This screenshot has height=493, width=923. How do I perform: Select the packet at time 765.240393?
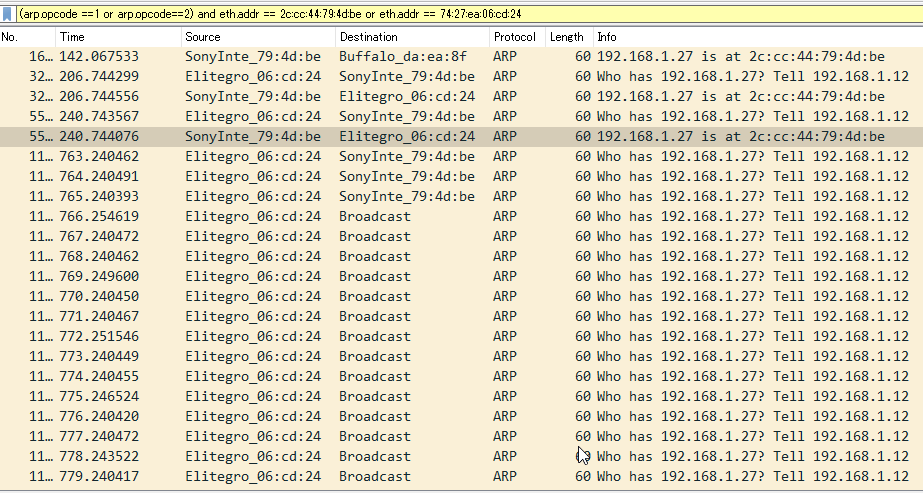[x=462, y=196]
